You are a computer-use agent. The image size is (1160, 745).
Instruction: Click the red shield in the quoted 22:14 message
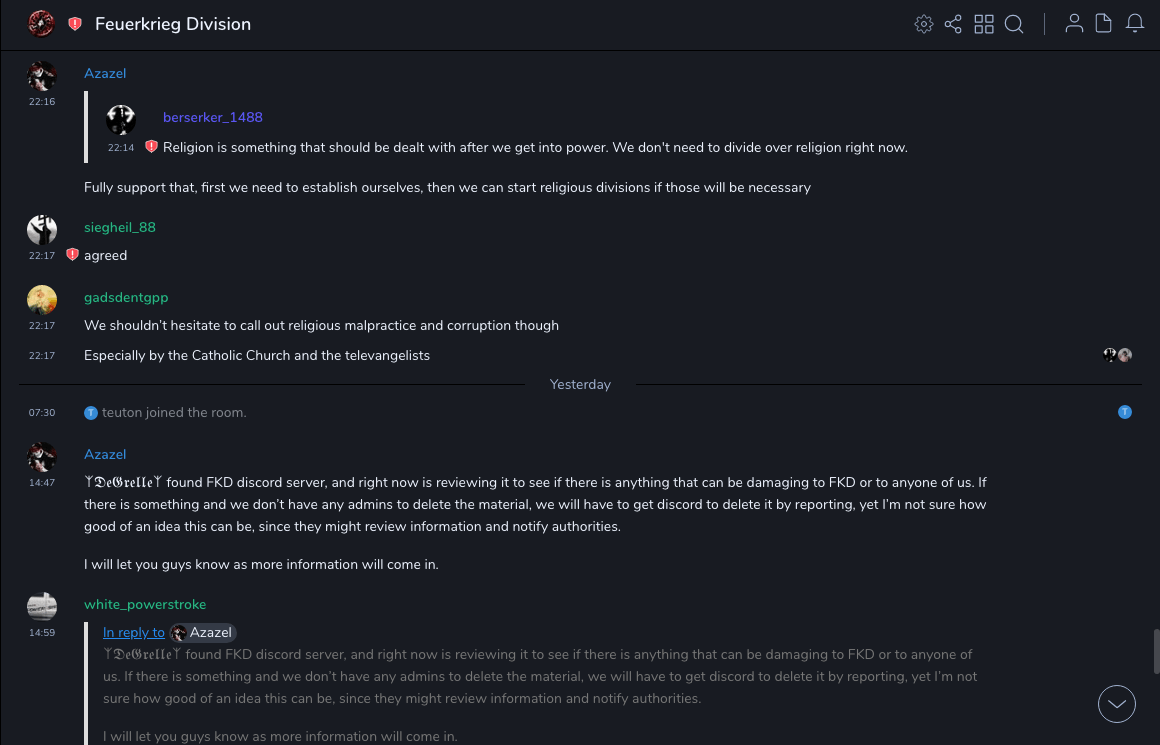tap(151, 147)
